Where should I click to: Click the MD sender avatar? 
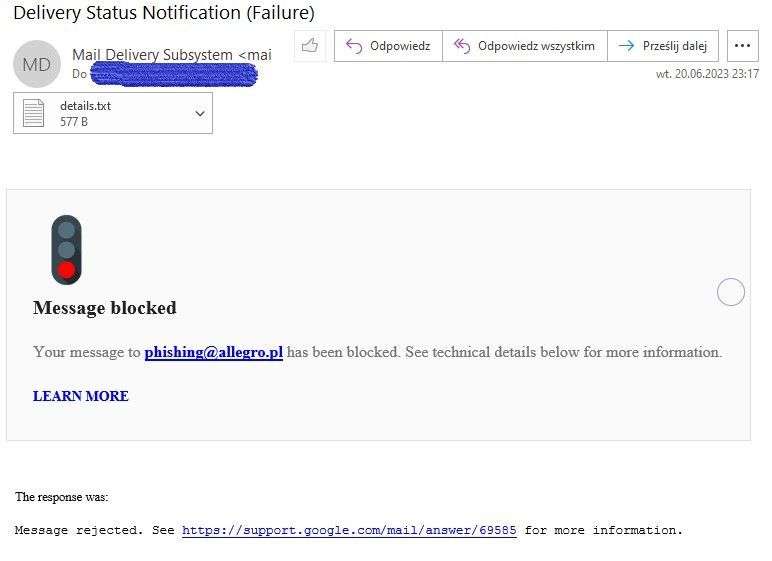(36, 64)
